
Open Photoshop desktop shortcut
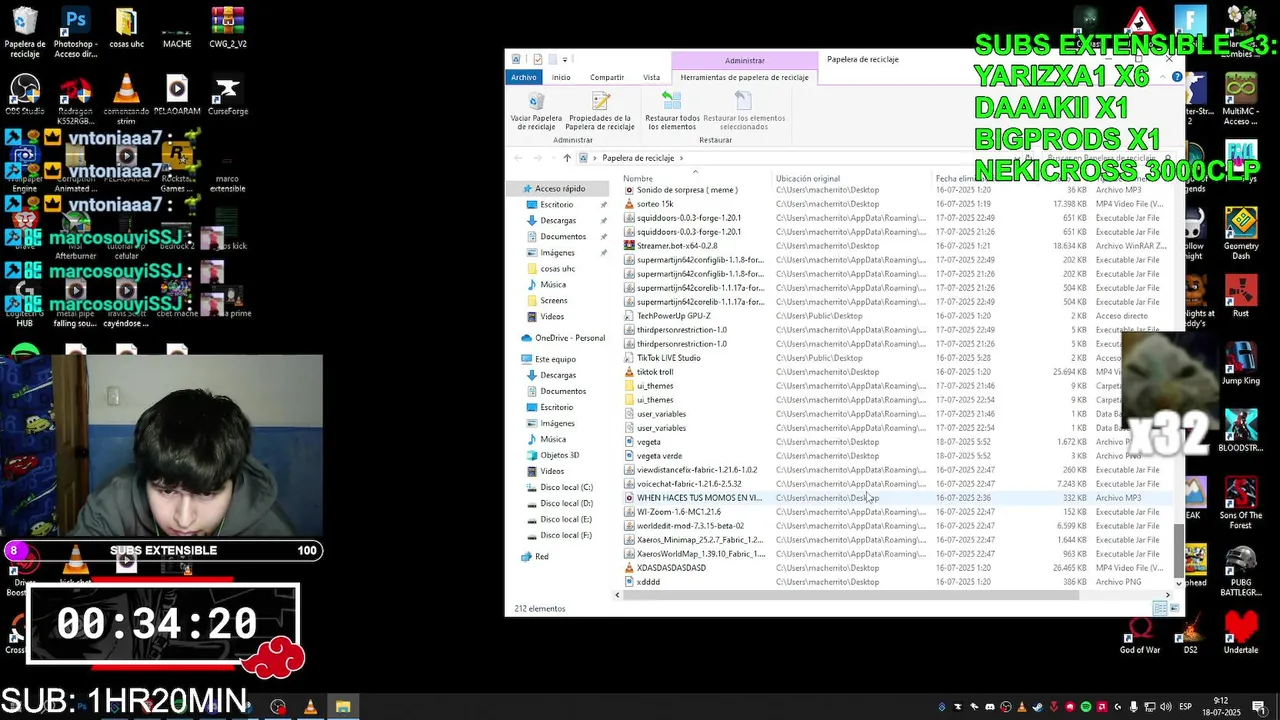(75, 32)
